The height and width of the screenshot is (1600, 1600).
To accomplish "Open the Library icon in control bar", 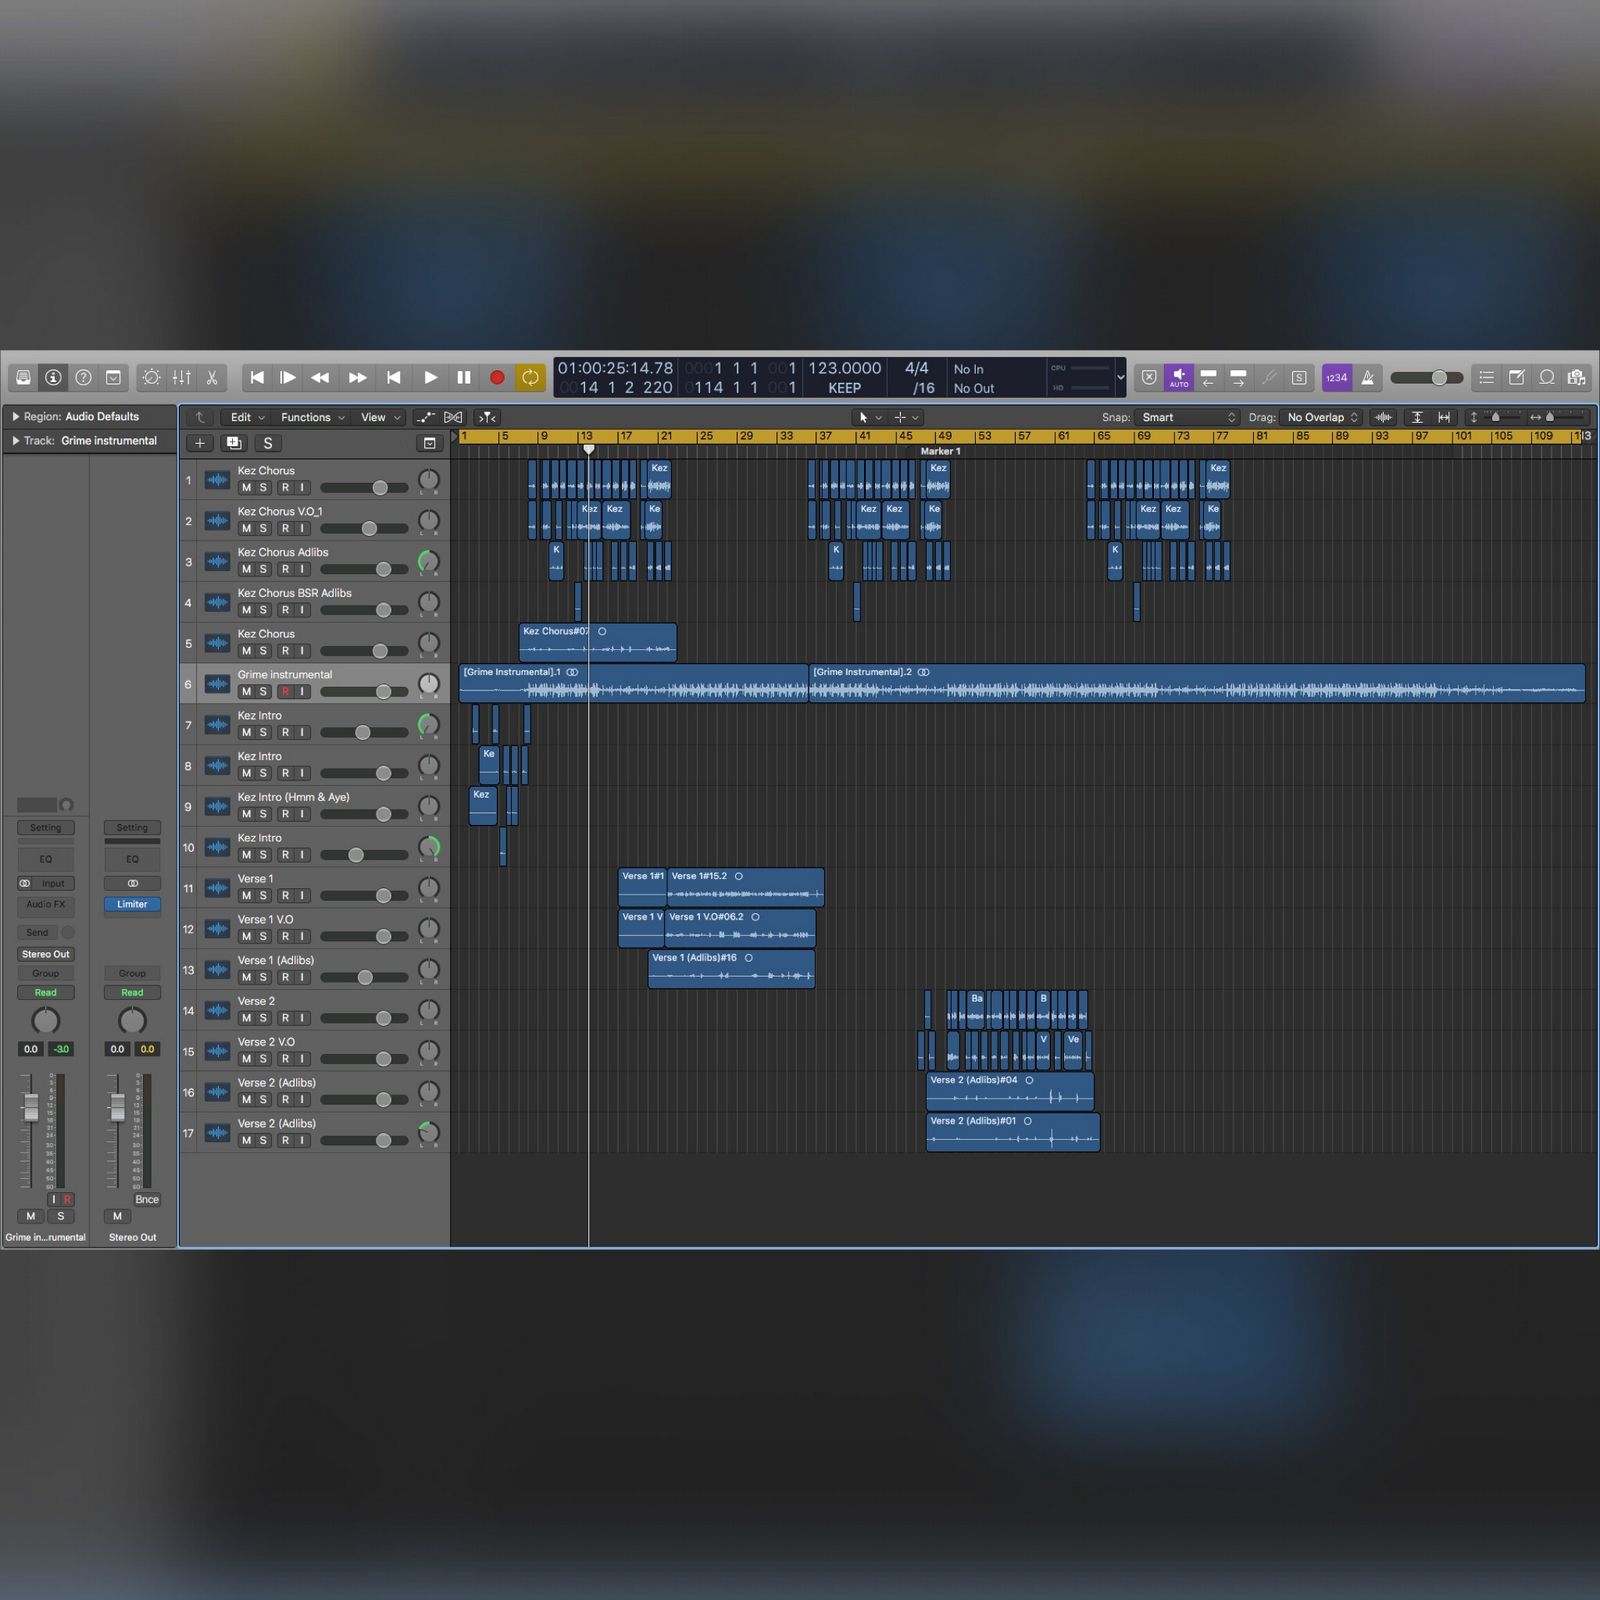I will coord(23,378).
